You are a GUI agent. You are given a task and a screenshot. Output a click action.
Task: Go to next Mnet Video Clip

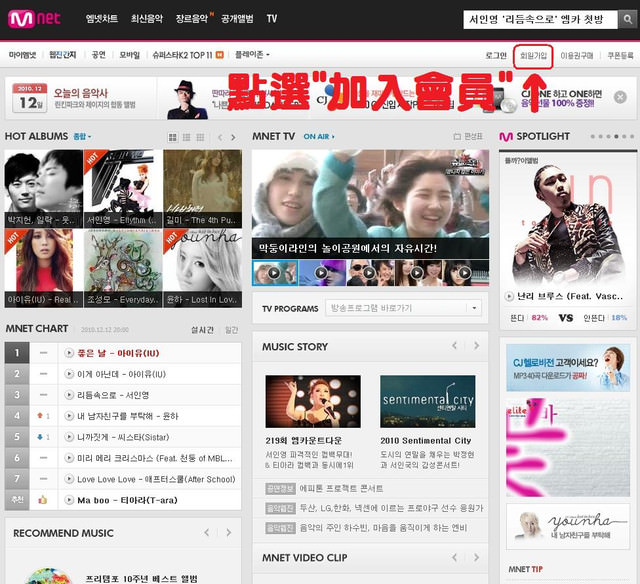tap(476, 557)
